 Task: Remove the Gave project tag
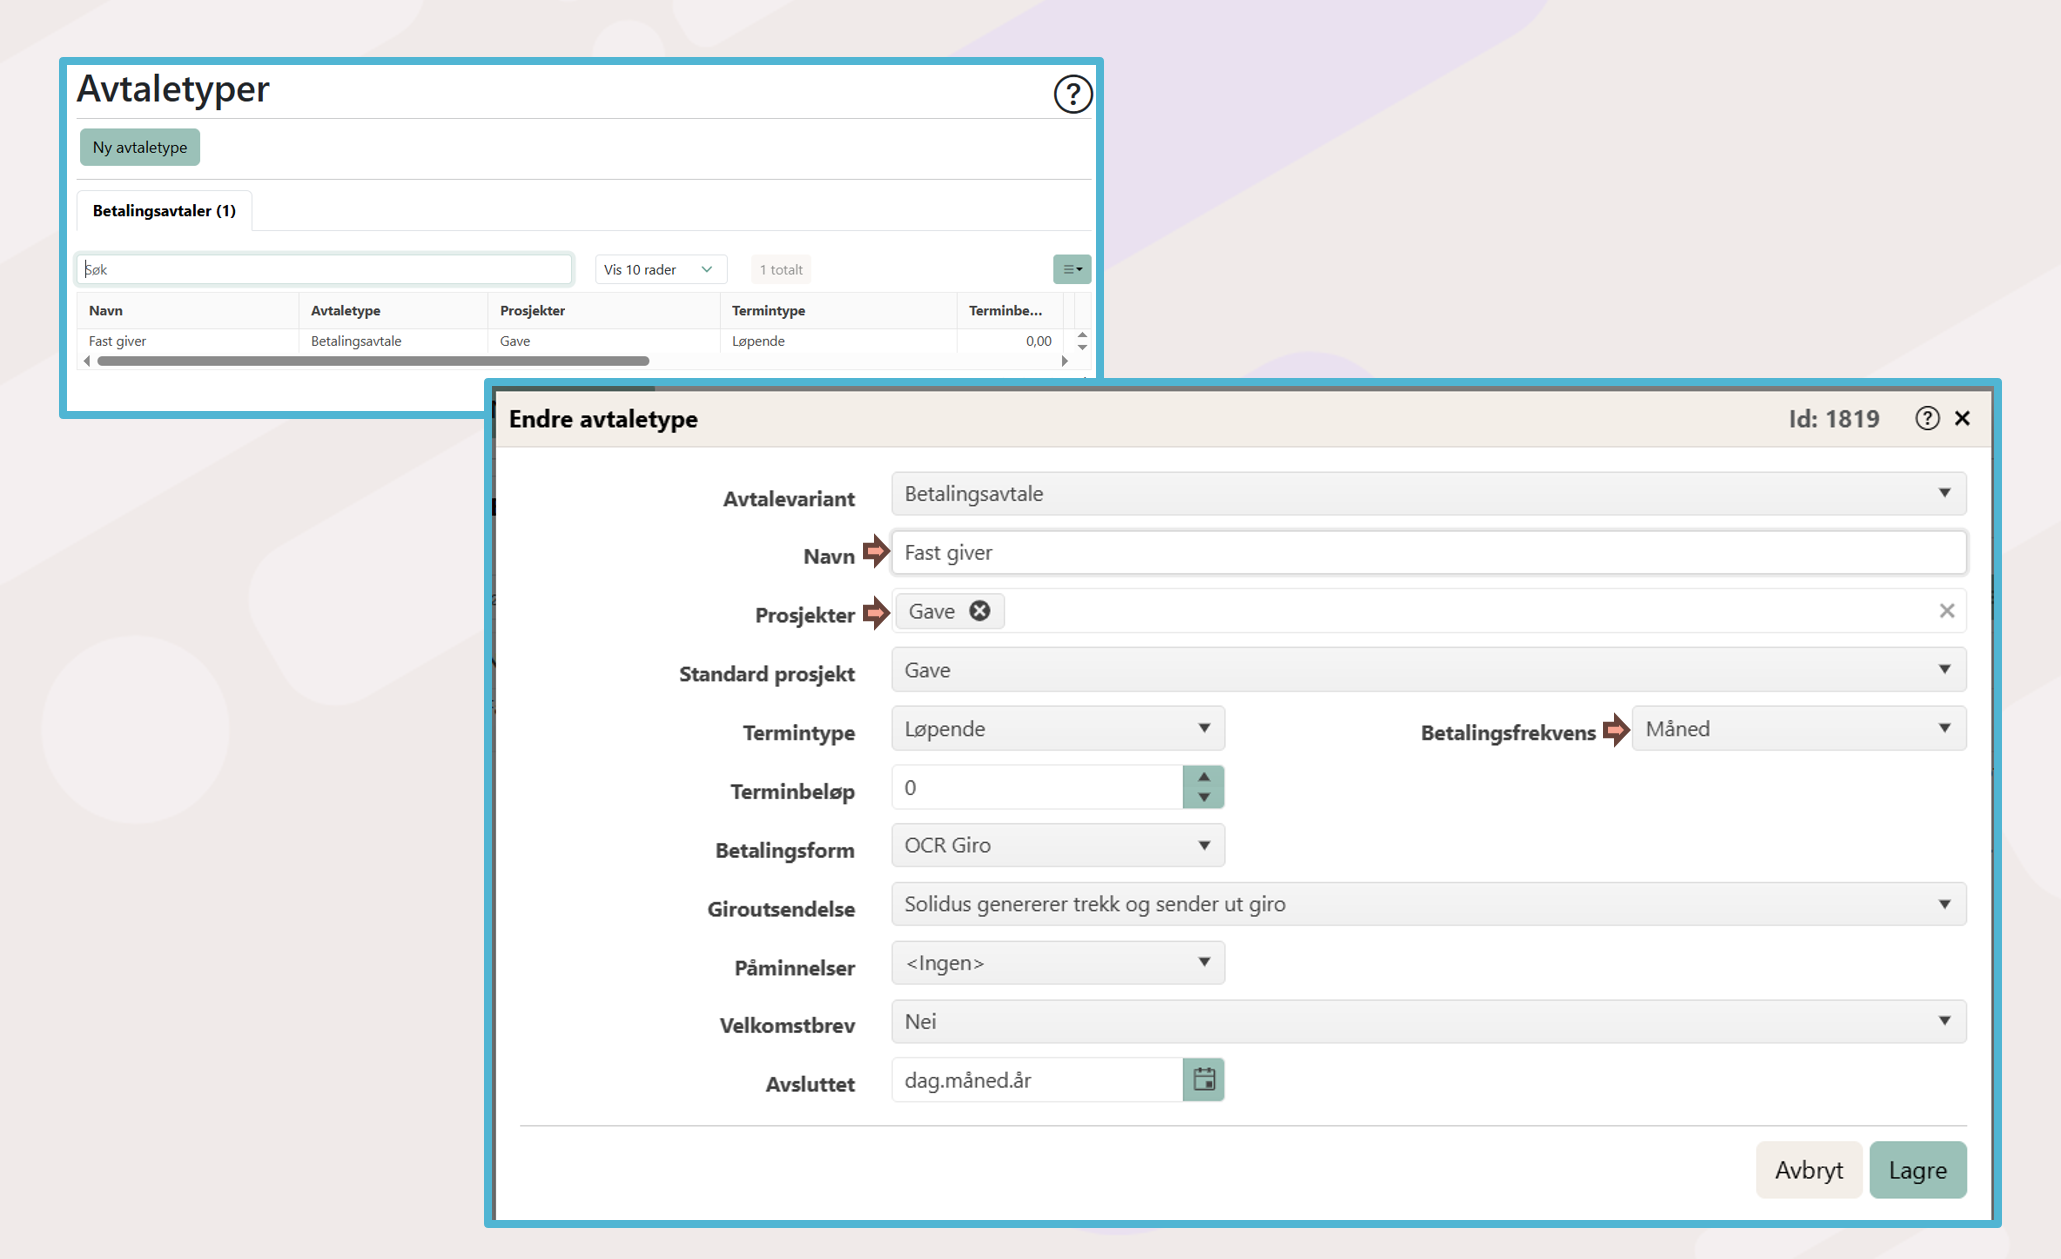[980, 611]
